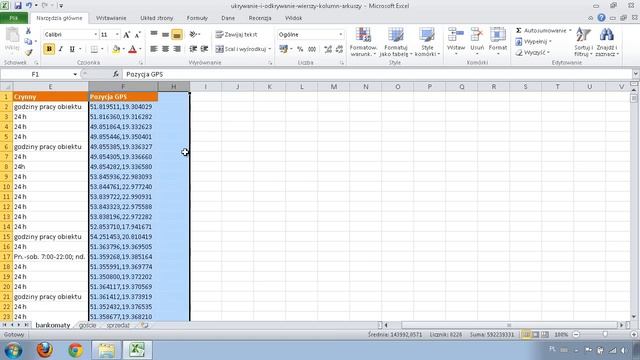Center text horizontally
640x360 pixels.
(x=165, y=49)
